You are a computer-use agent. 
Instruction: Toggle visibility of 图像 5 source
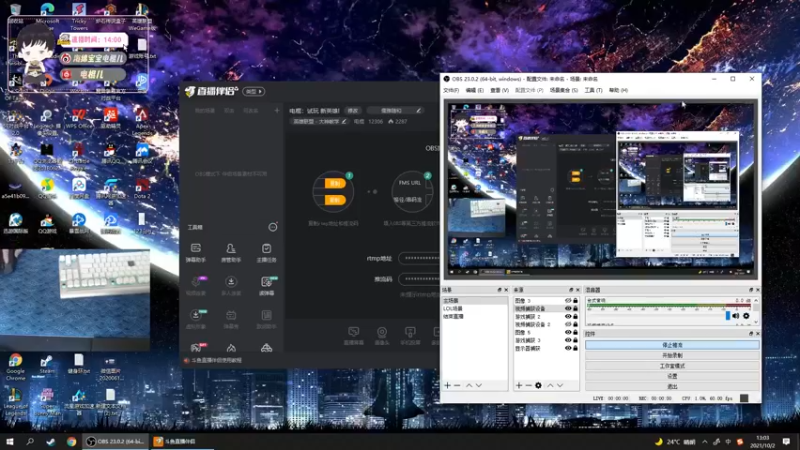568,332
